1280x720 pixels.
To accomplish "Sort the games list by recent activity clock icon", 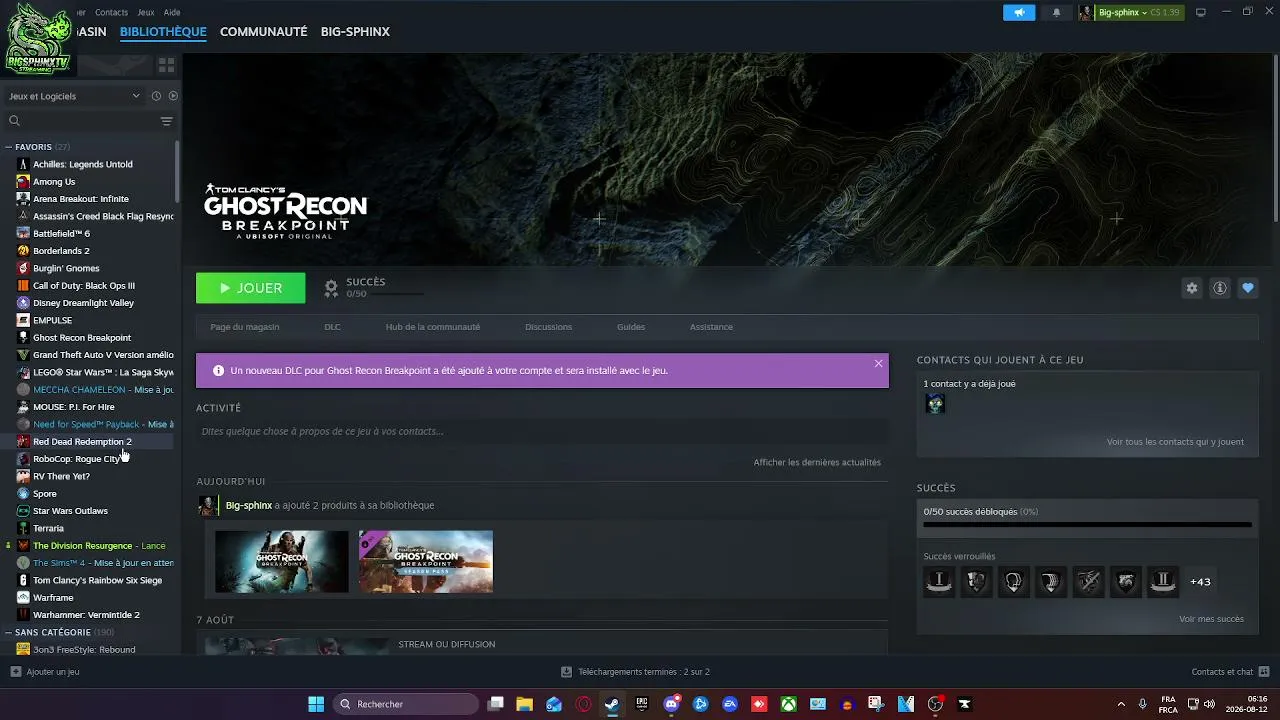I will 156,96.
